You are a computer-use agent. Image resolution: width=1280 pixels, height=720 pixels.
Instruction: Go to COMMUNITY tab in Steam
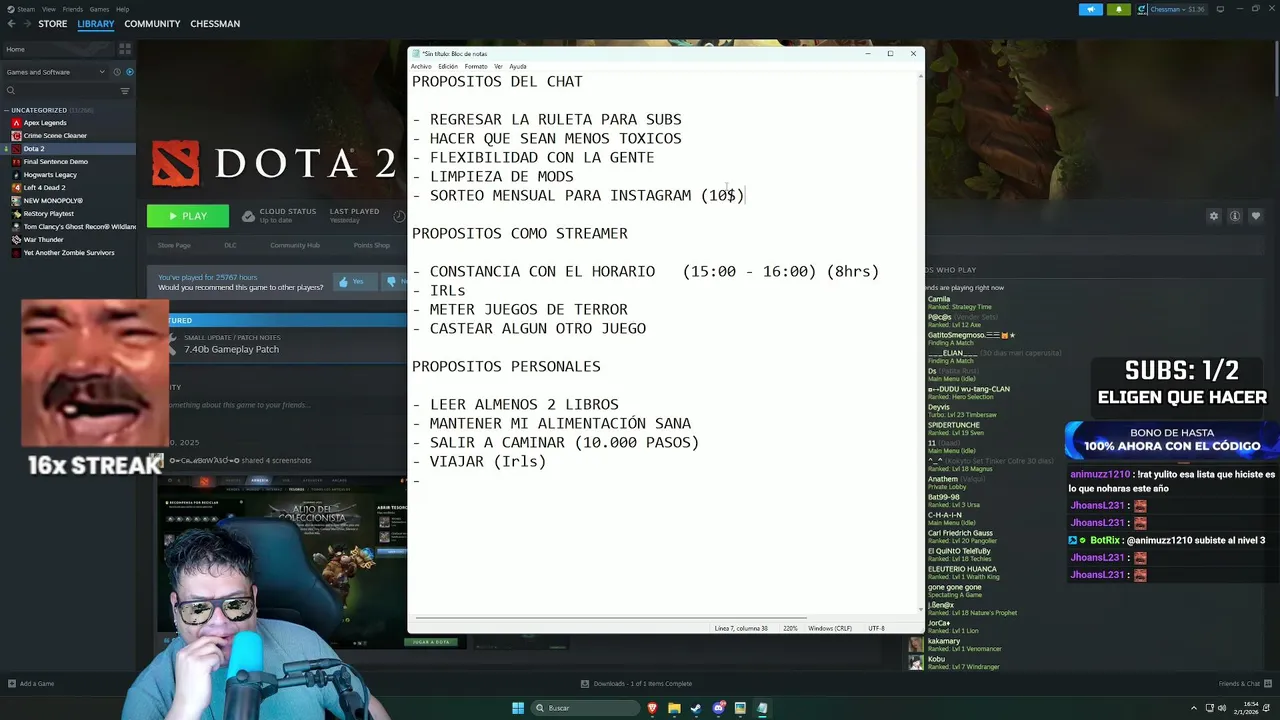(x=152, y=24)
